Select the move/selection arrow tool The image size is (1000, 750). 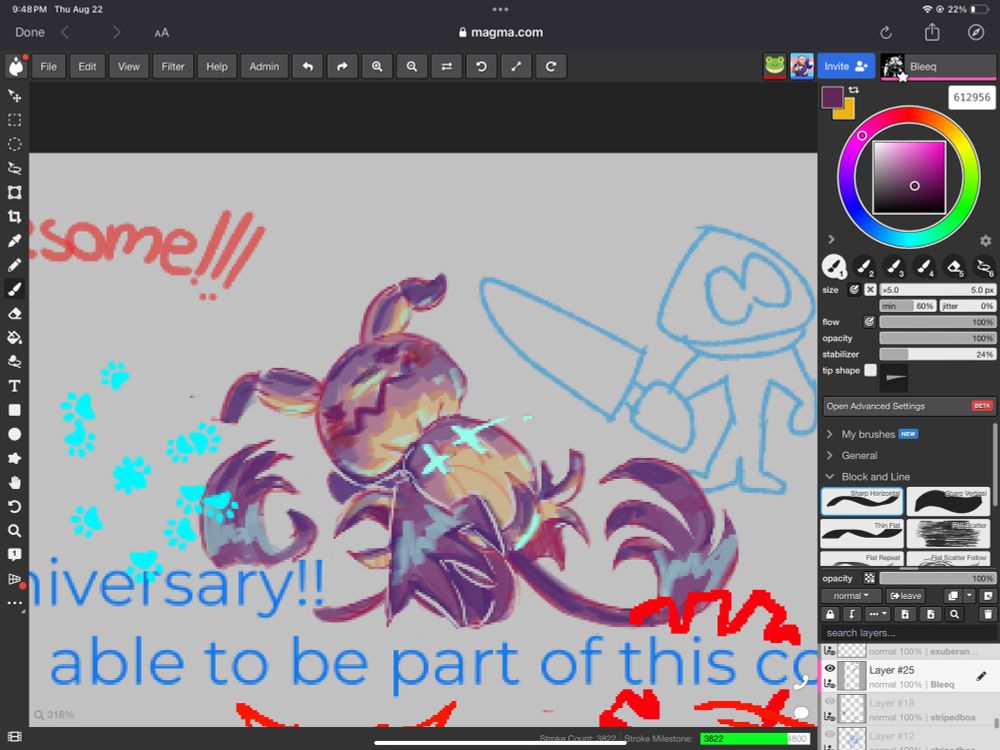pos(14,96)
